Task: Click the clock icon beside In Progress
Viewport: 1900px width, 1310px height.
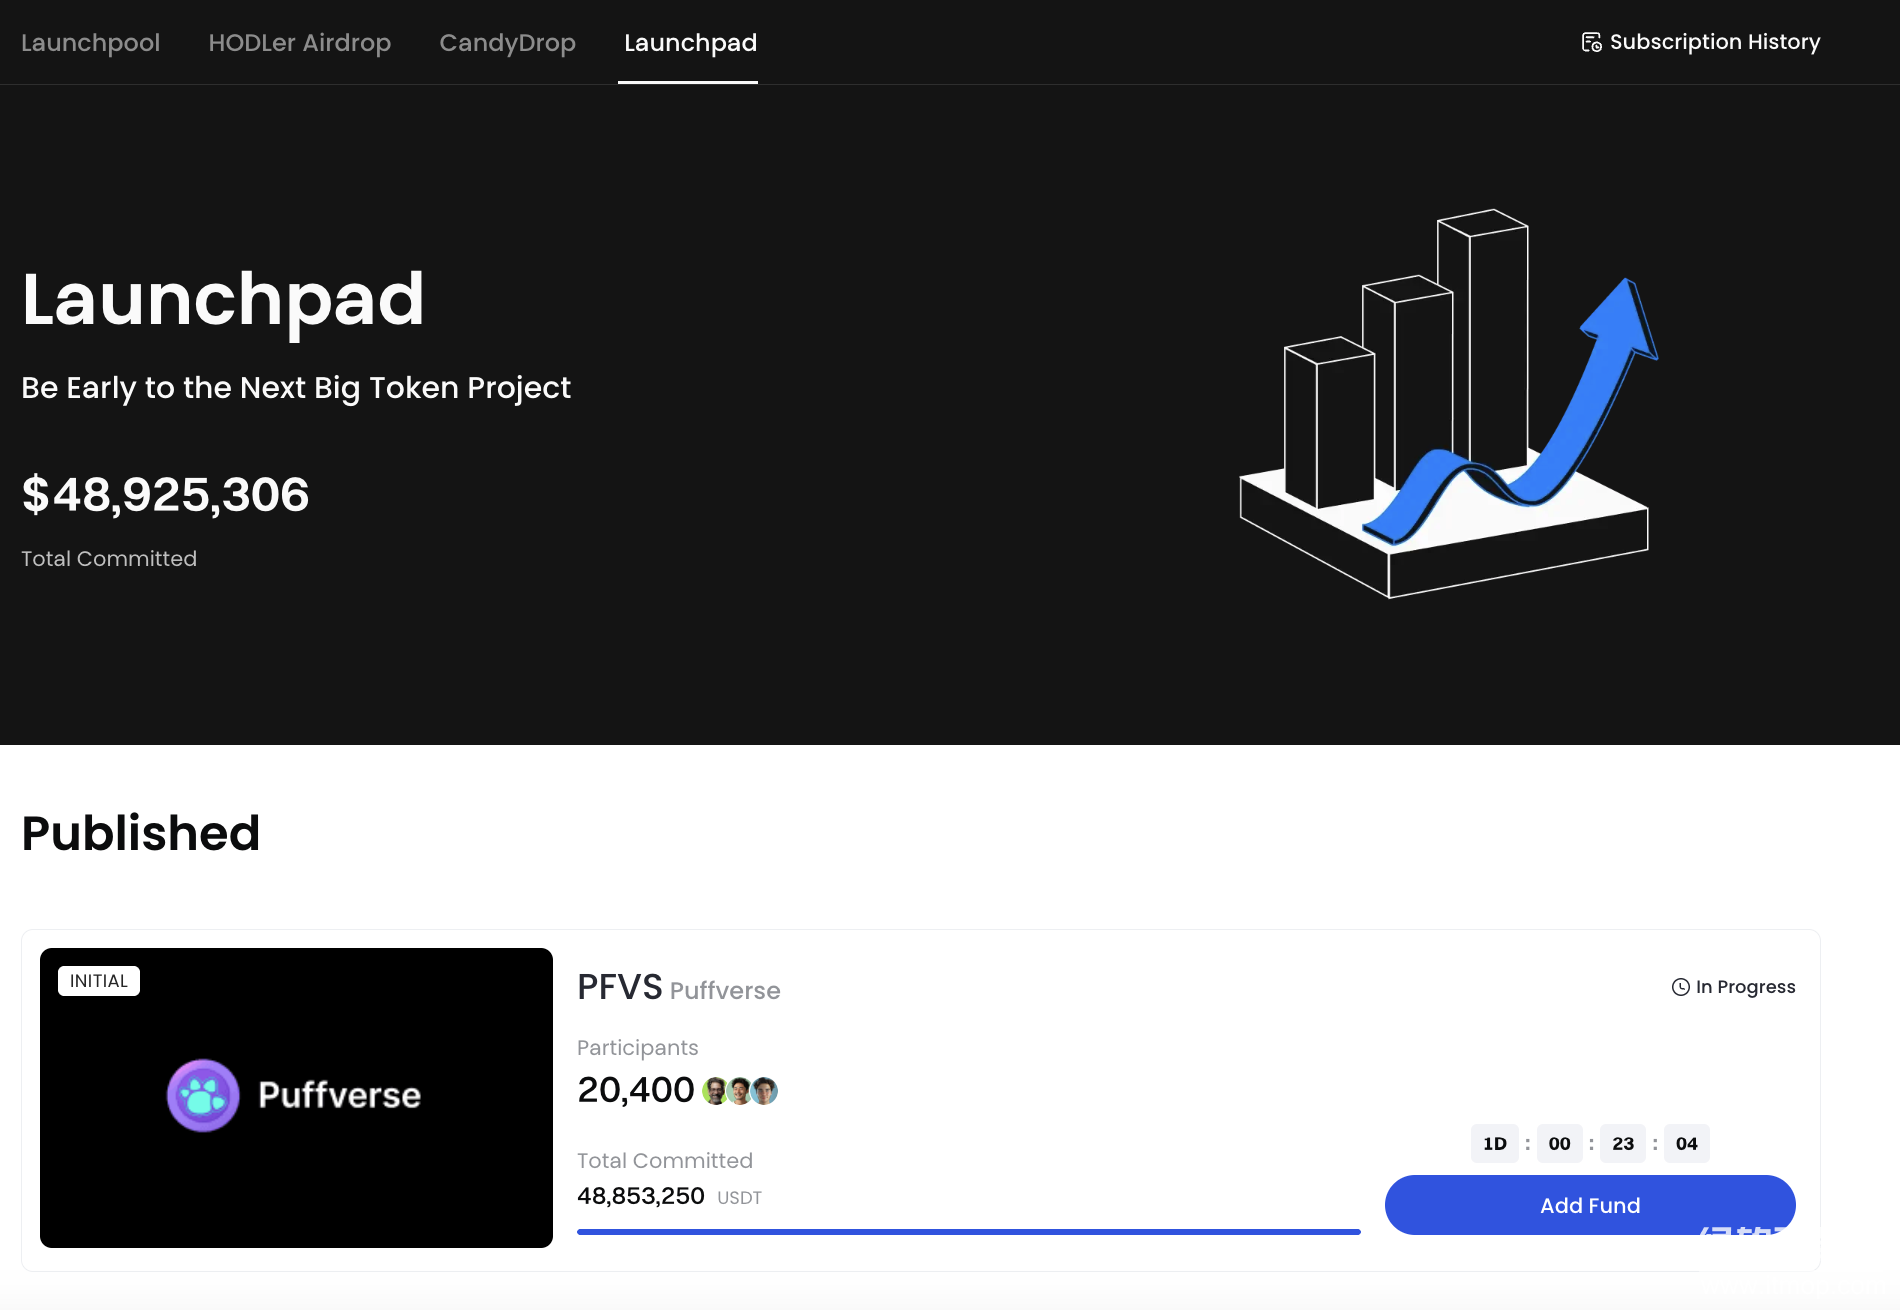Action: pos(1681,987)
